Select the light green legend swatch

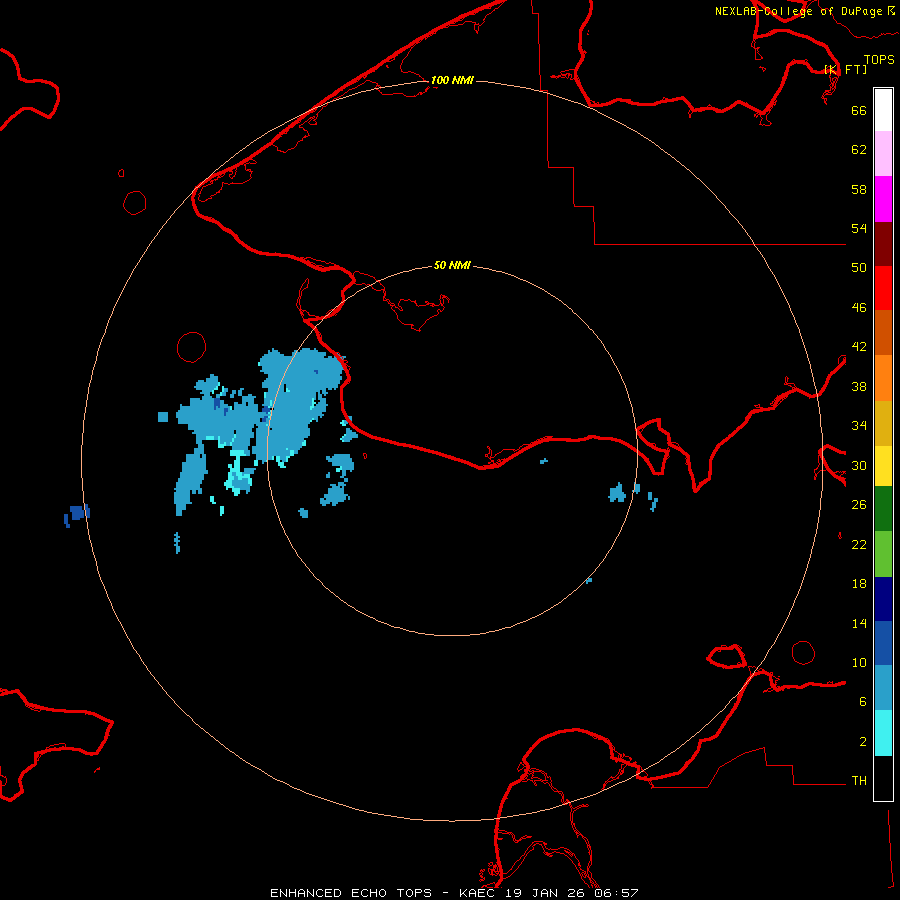883,554
